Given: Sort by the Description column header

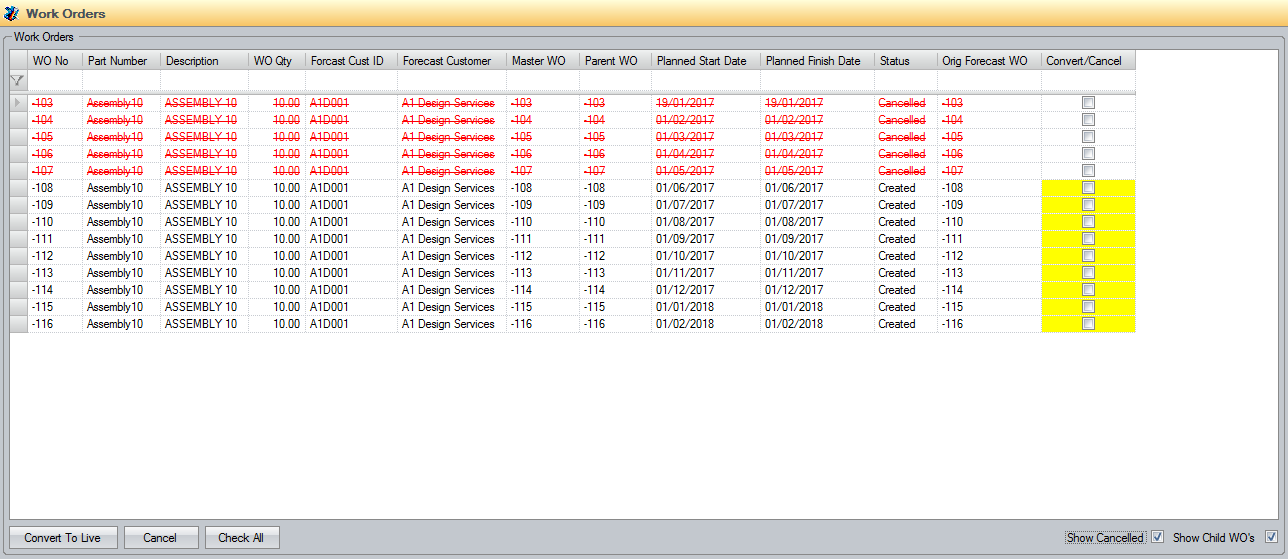Looking at the screenshot, I should click(x=204, y=61).
